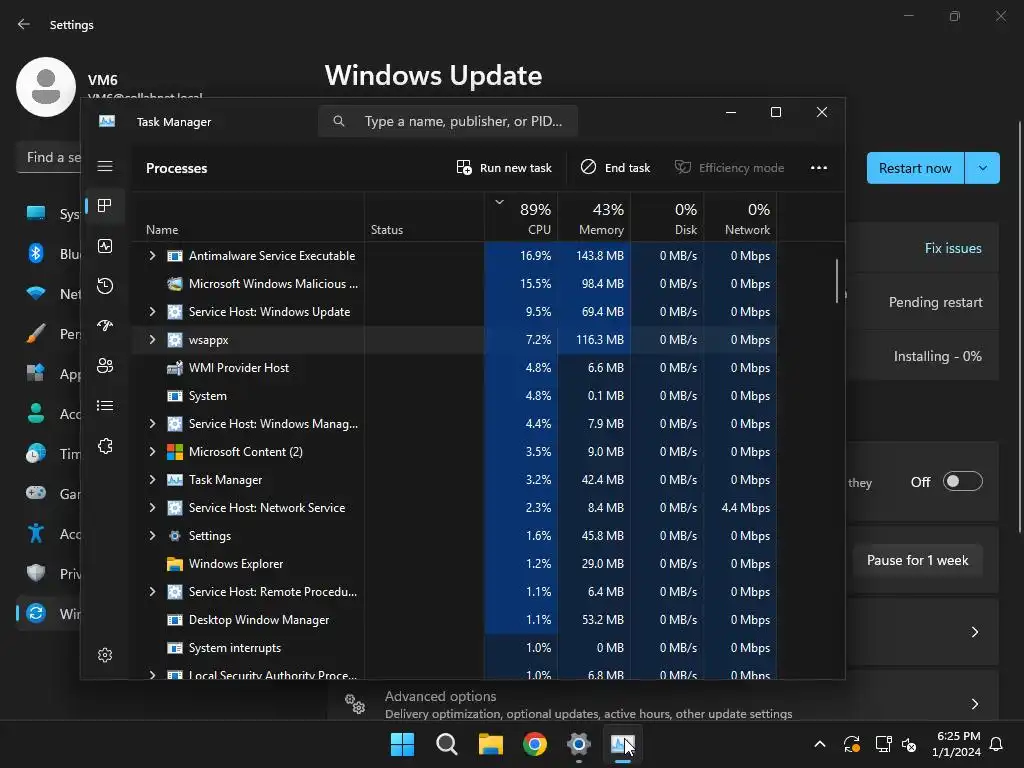Screen dimensions: 1024x768
Task: Go back with Settings back arrow
Action: pos(24,24)
